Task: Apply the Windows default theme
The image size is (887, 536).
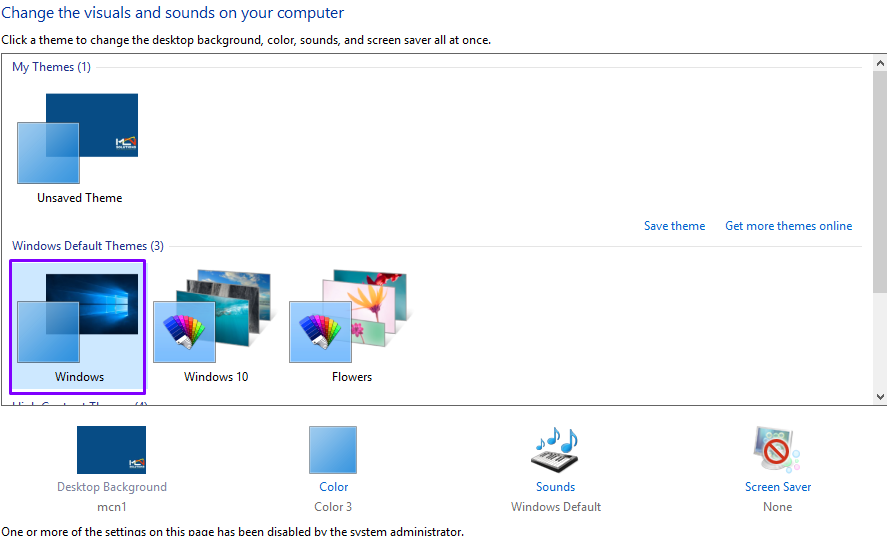Action: (x=77, y=327)
